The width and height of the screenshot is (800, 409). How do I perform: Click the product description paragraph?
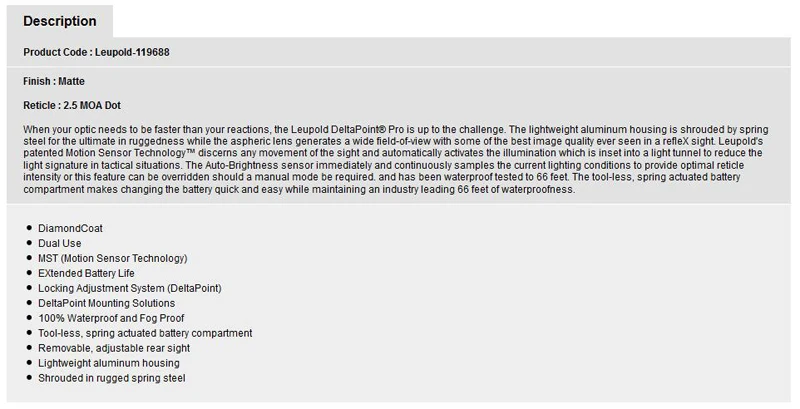pos(395,159)
